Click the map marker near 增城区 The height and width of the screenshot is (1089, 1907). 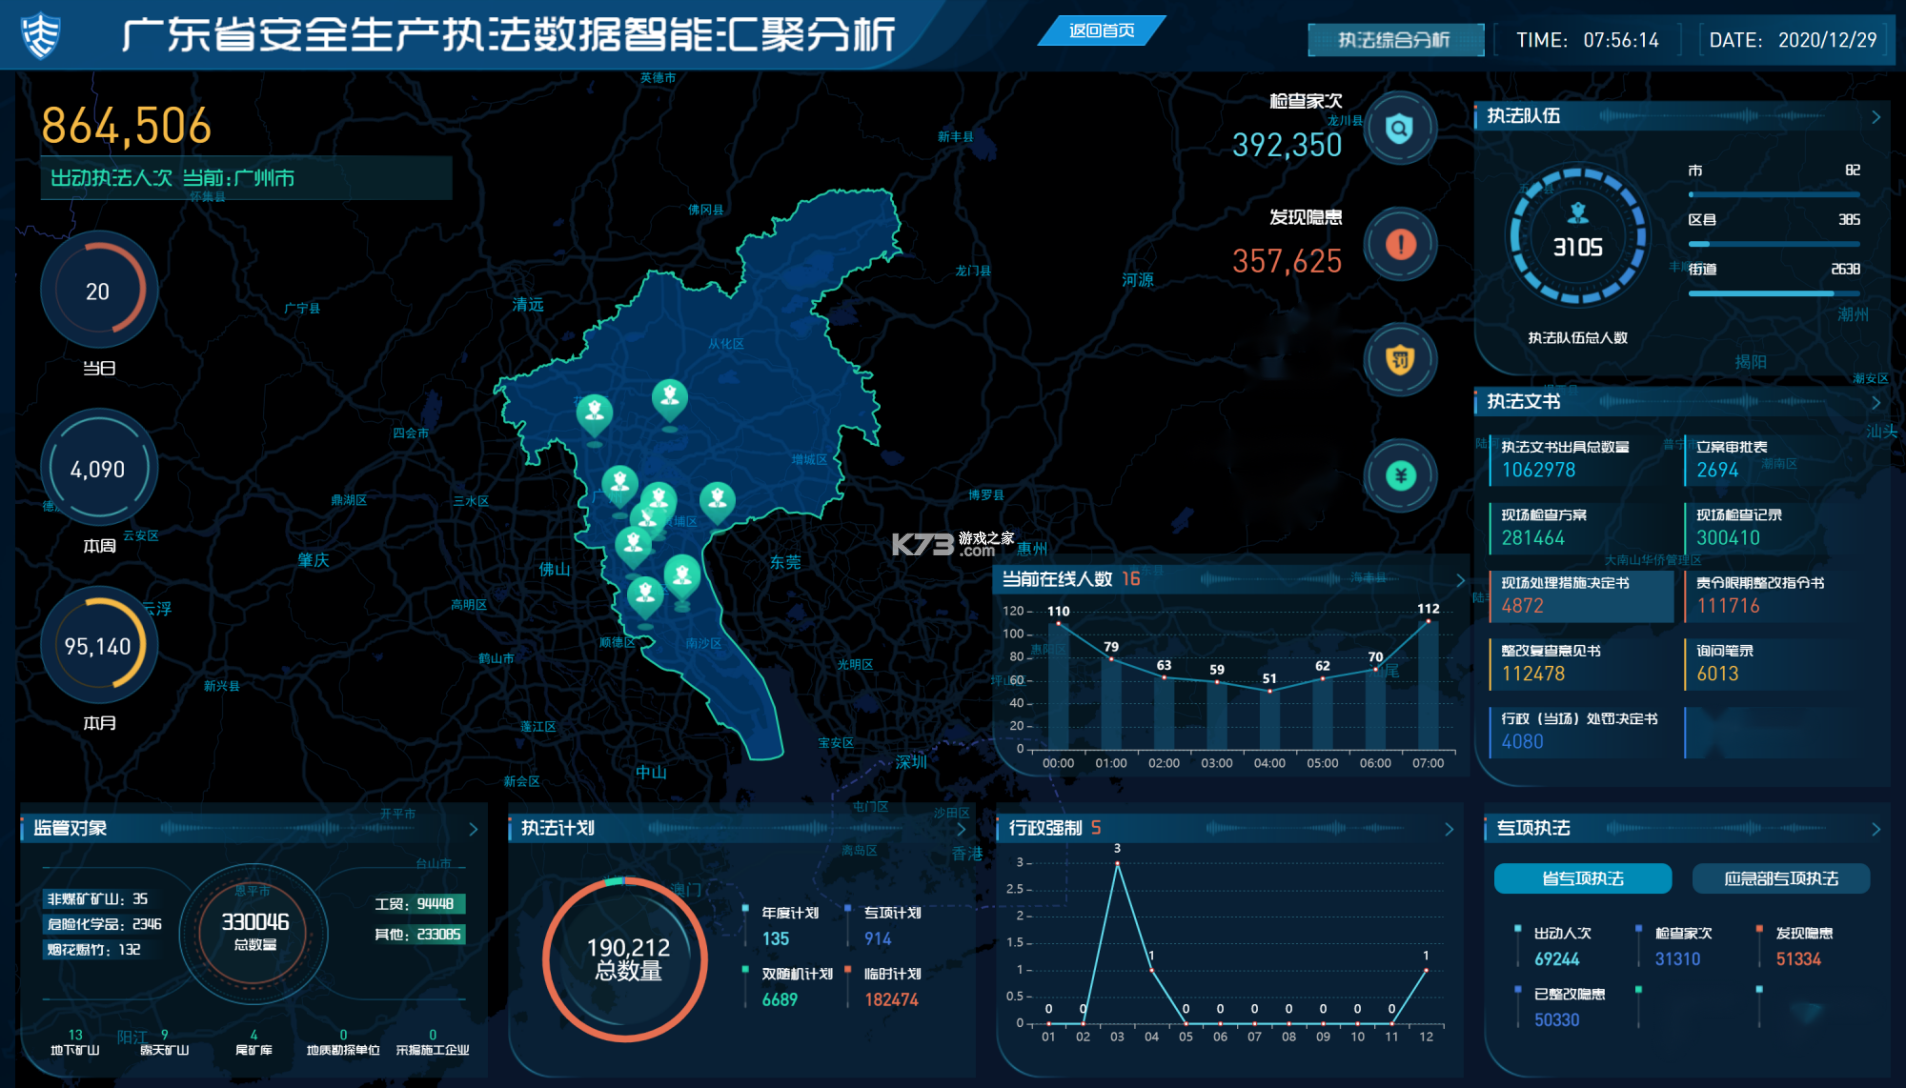(717, 502)
